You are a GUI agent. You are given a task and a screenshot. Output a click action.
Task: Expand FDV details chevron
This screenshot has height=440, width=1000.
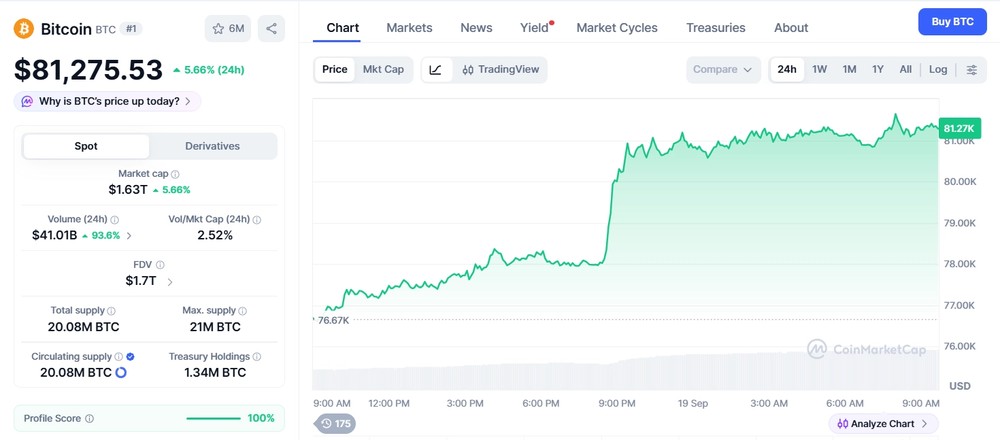(x=170, y=281)
